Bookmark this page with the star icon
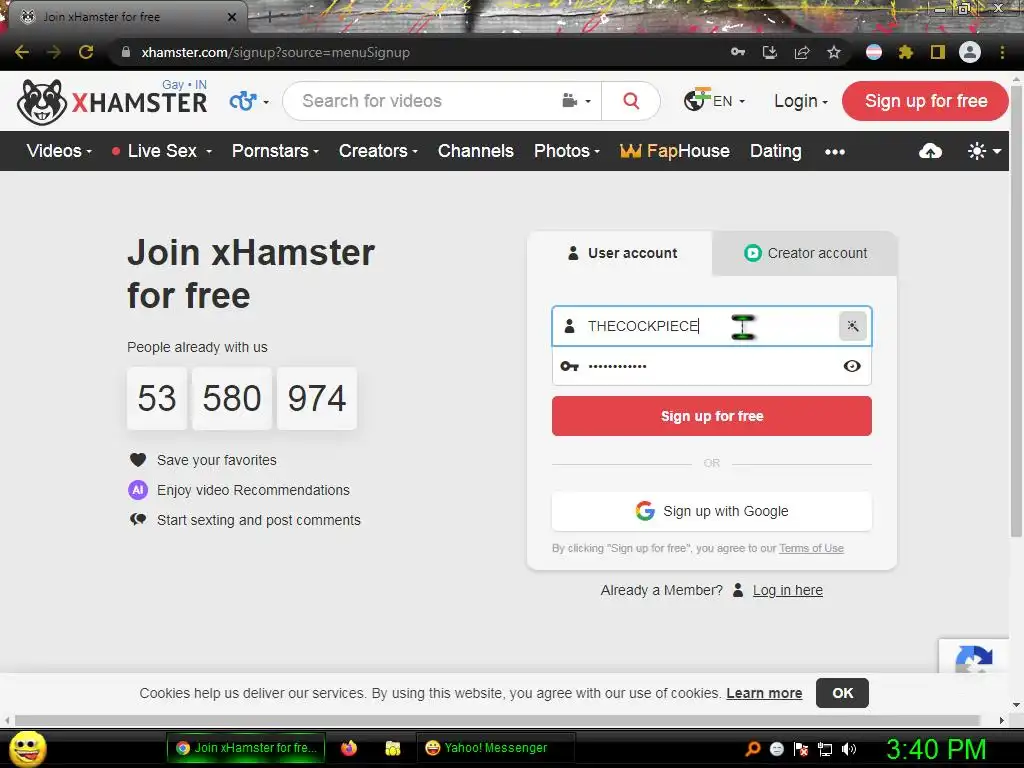The image size is (1024, 768). point(834,52)
